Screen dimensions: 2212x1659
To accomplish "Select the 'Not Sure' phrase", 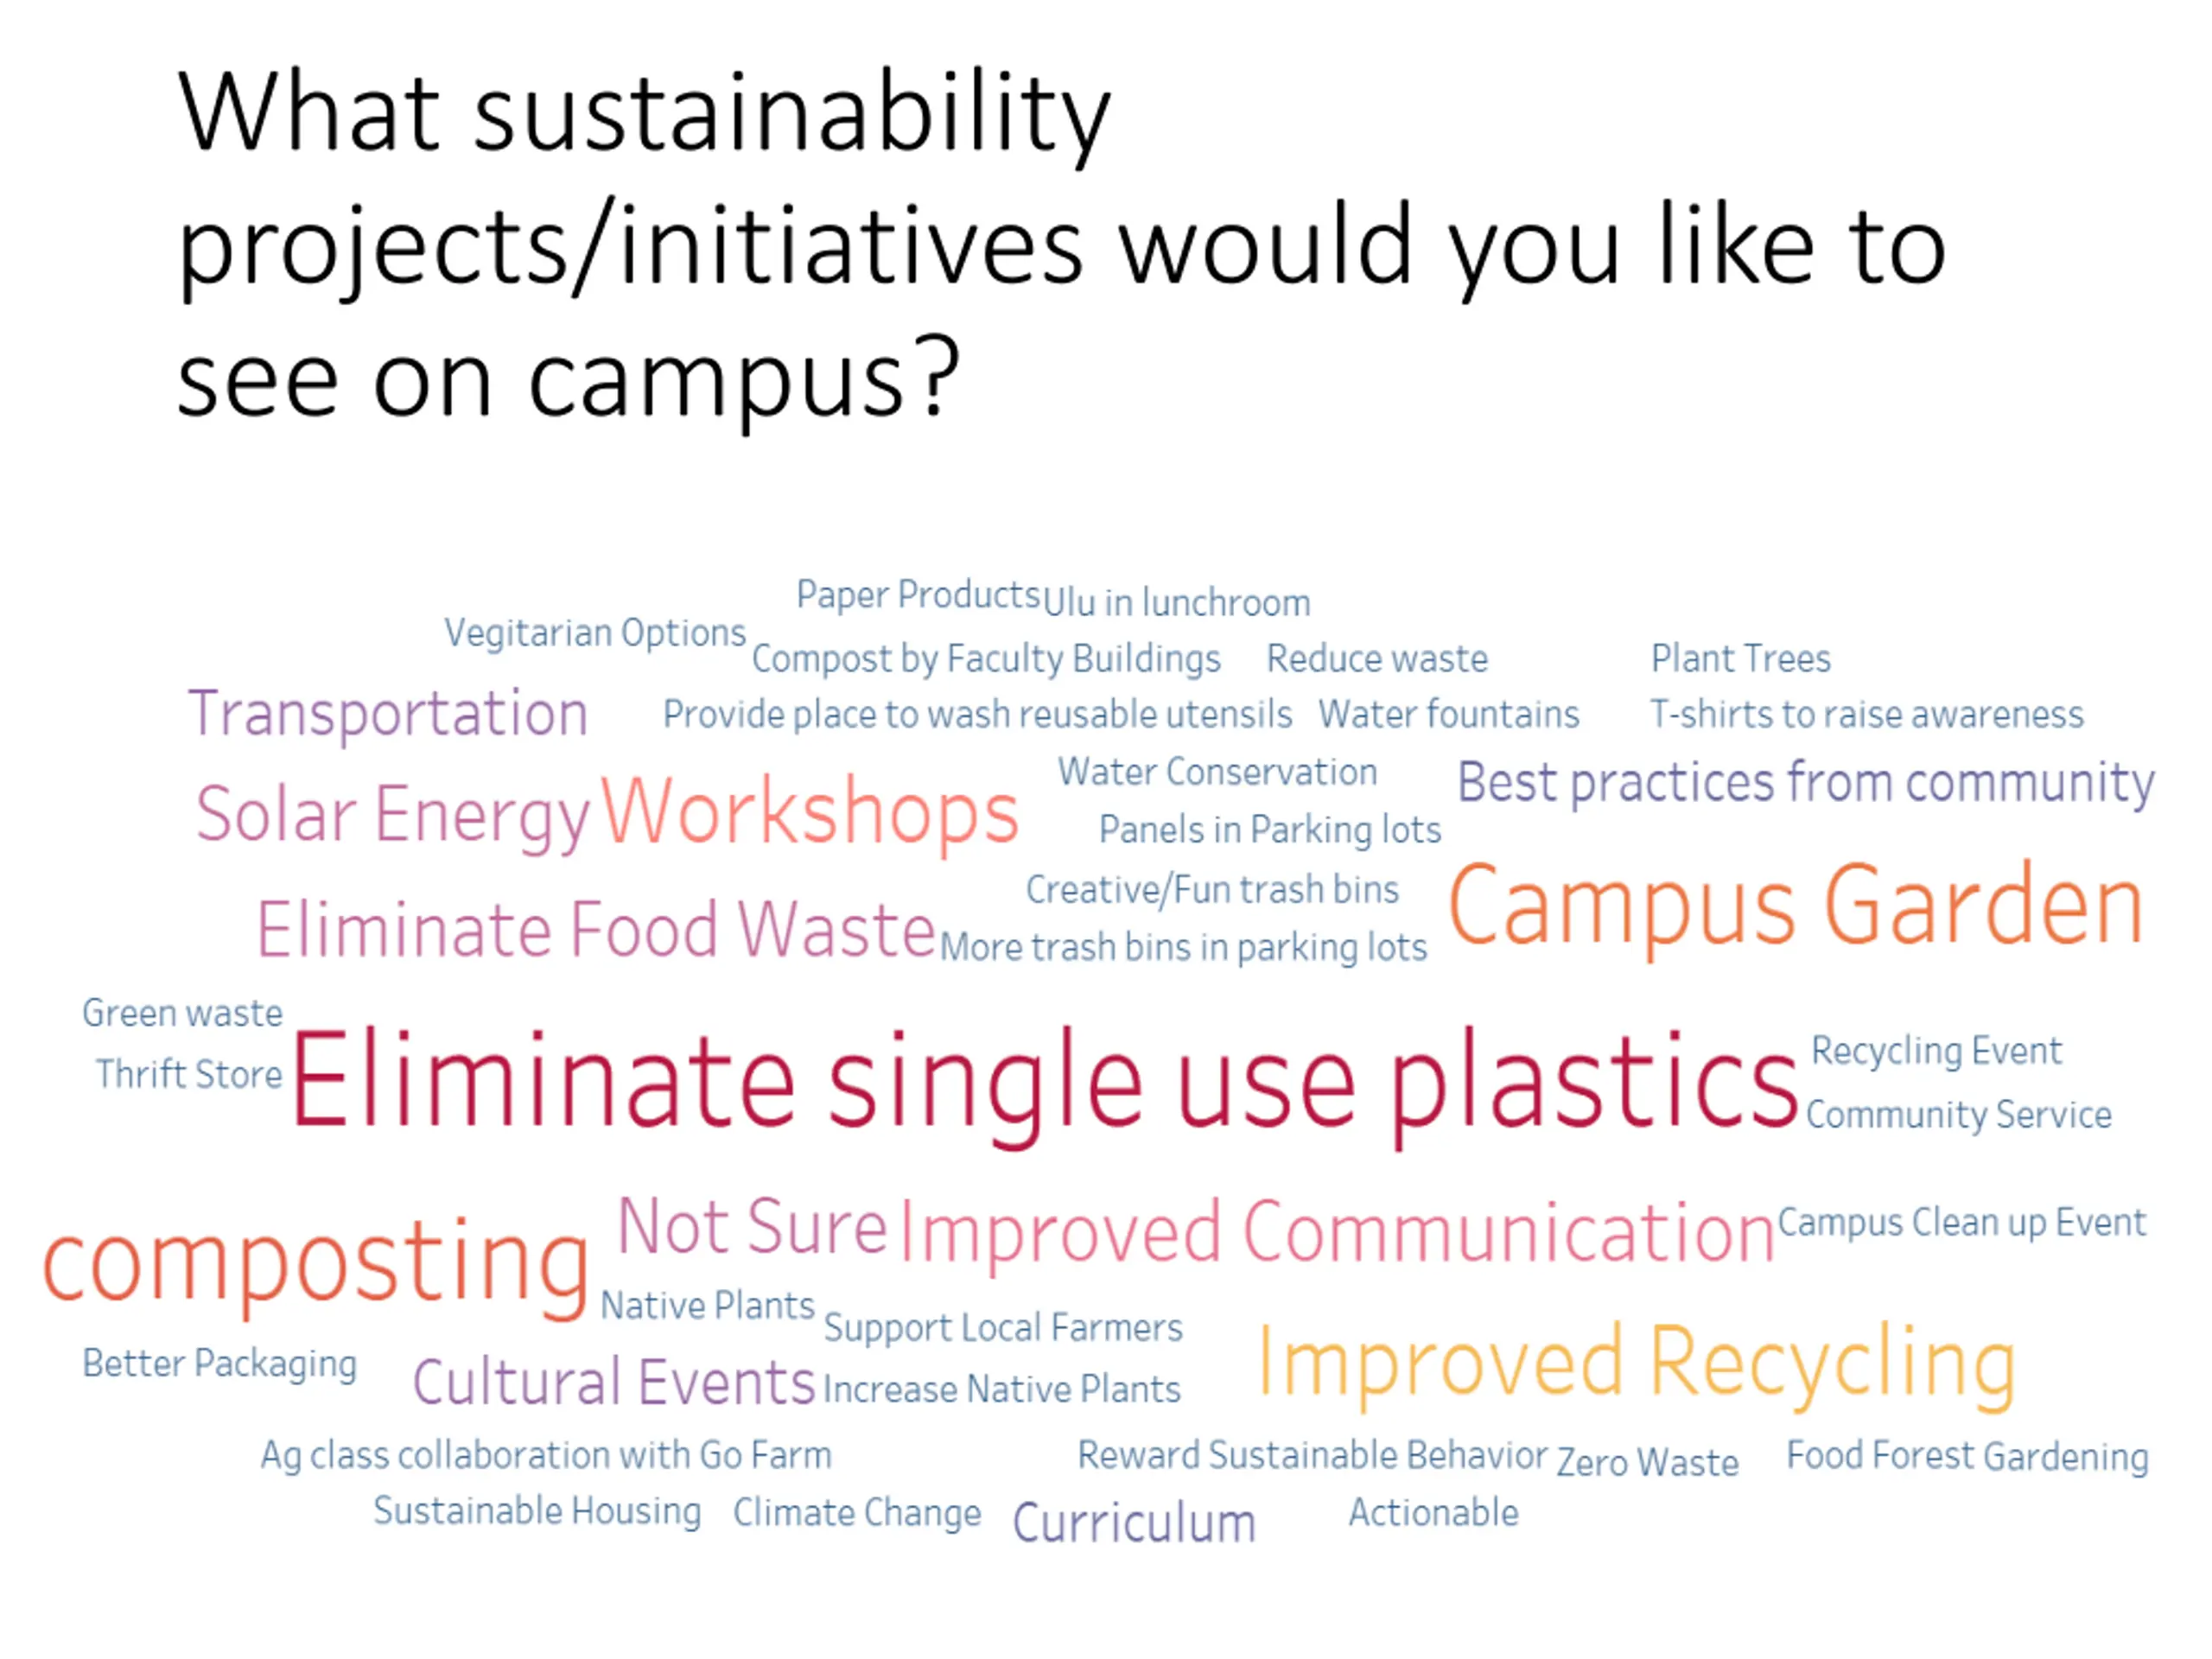I will click(x=752, y=1226).
